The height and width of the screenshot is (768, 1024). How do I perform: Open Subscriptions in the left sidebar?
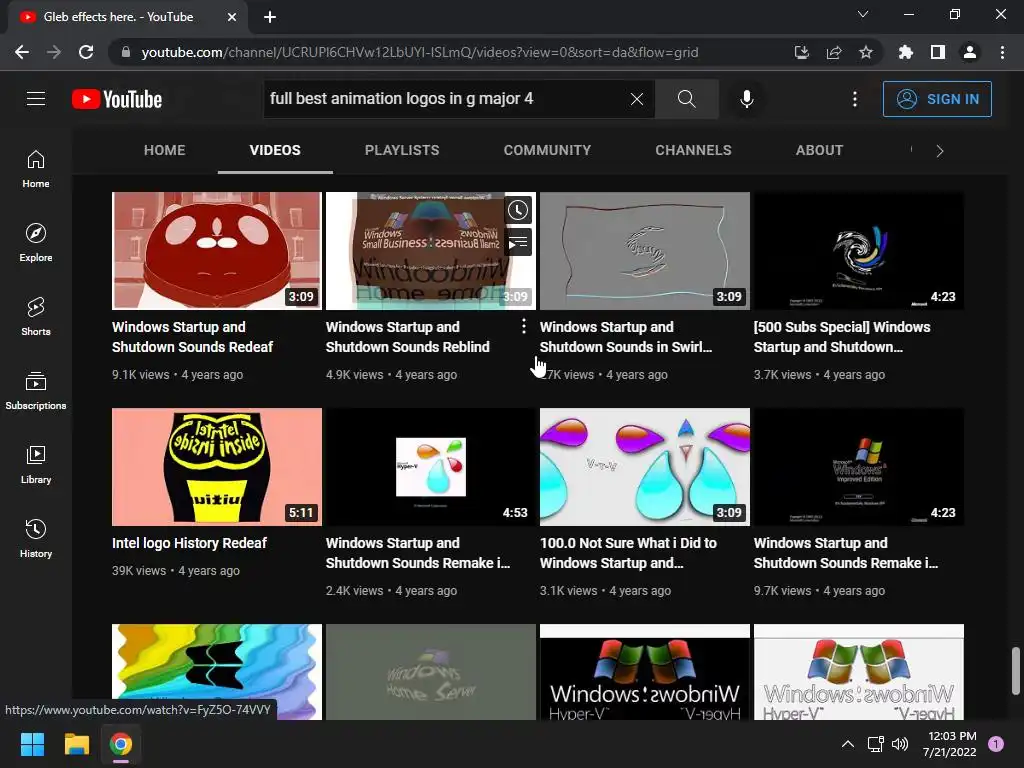click(x=36, y=390)
